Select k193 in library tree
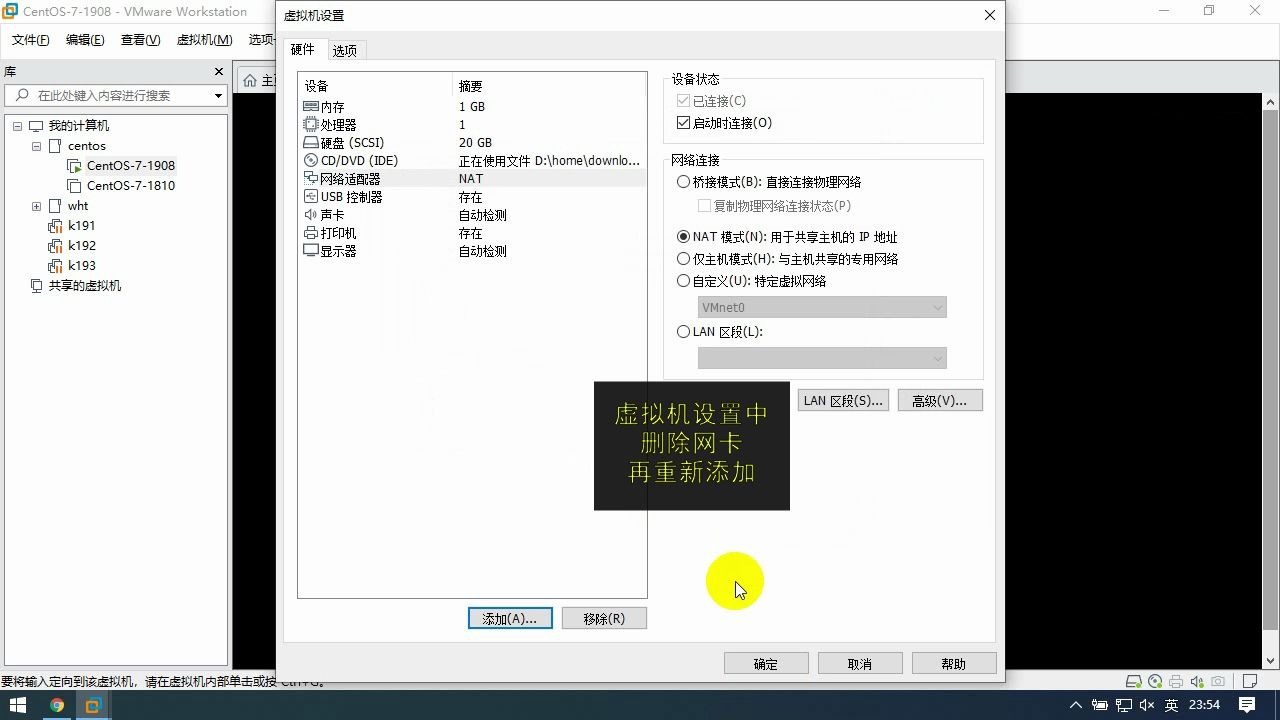1280x720 pixels. tap(82, 266)
